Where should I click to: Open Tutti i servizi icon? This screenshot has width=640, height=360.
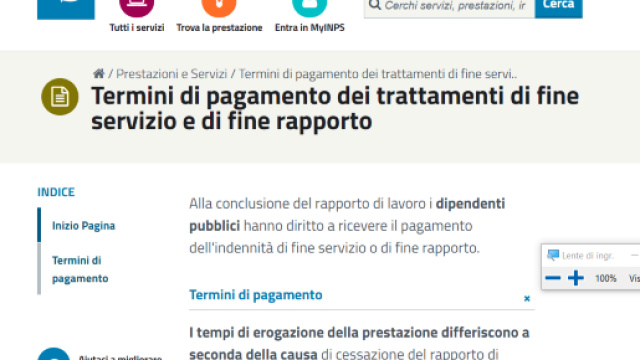[x=137, y=7]
